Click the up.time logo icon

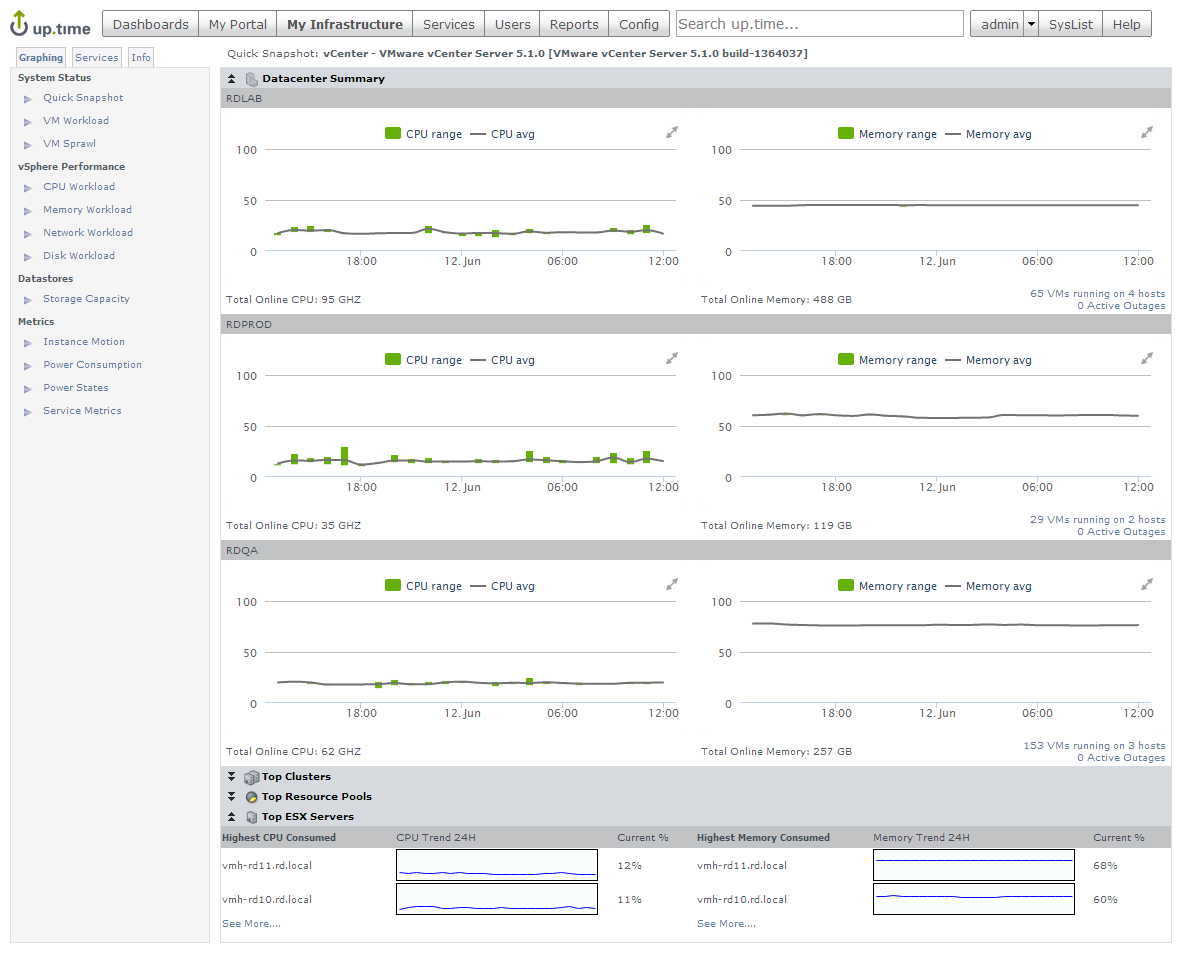20,24
